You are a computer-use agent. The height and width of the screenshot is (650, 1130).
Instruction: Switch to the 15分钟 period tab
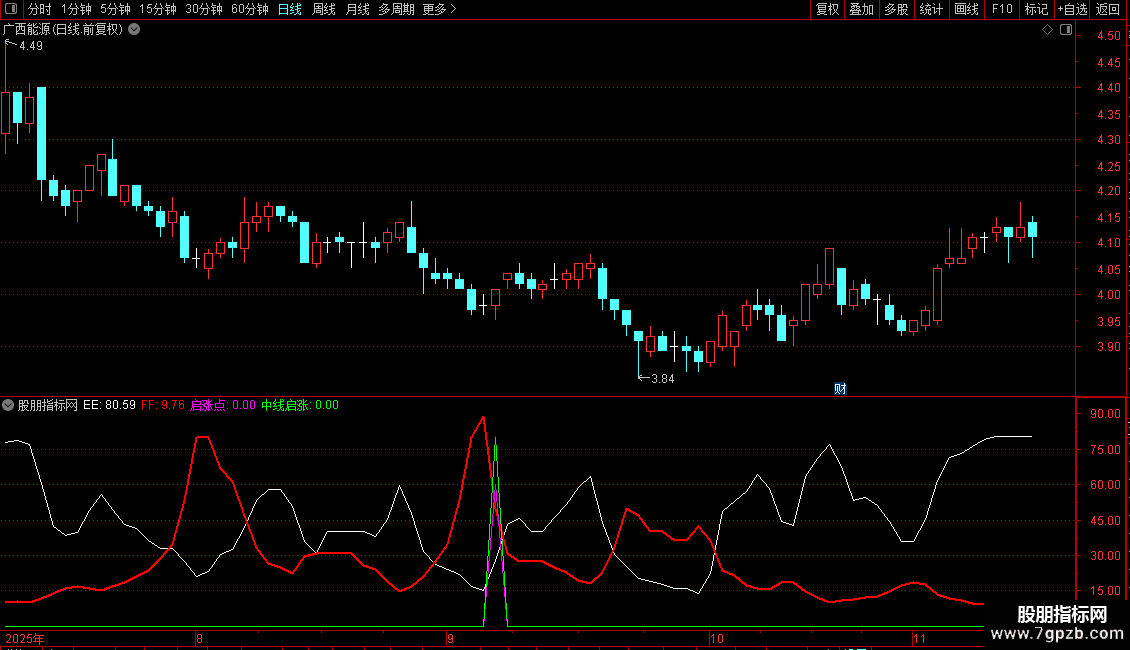[158, 9]
